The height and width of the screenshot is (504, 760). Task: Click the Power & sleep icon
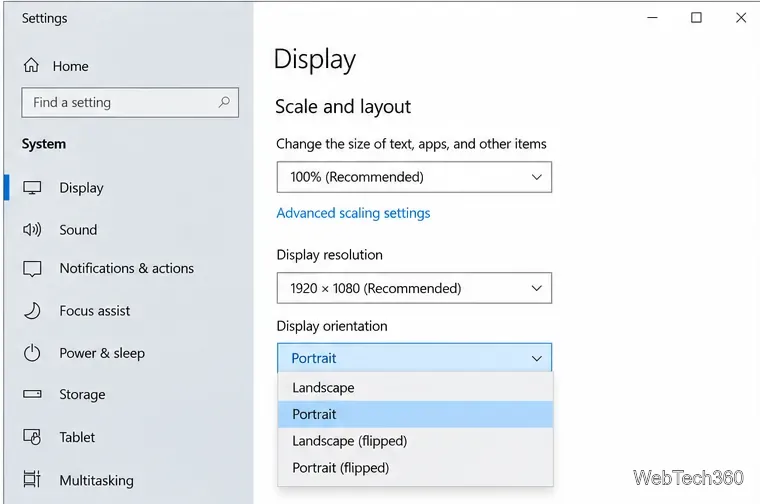32,353
